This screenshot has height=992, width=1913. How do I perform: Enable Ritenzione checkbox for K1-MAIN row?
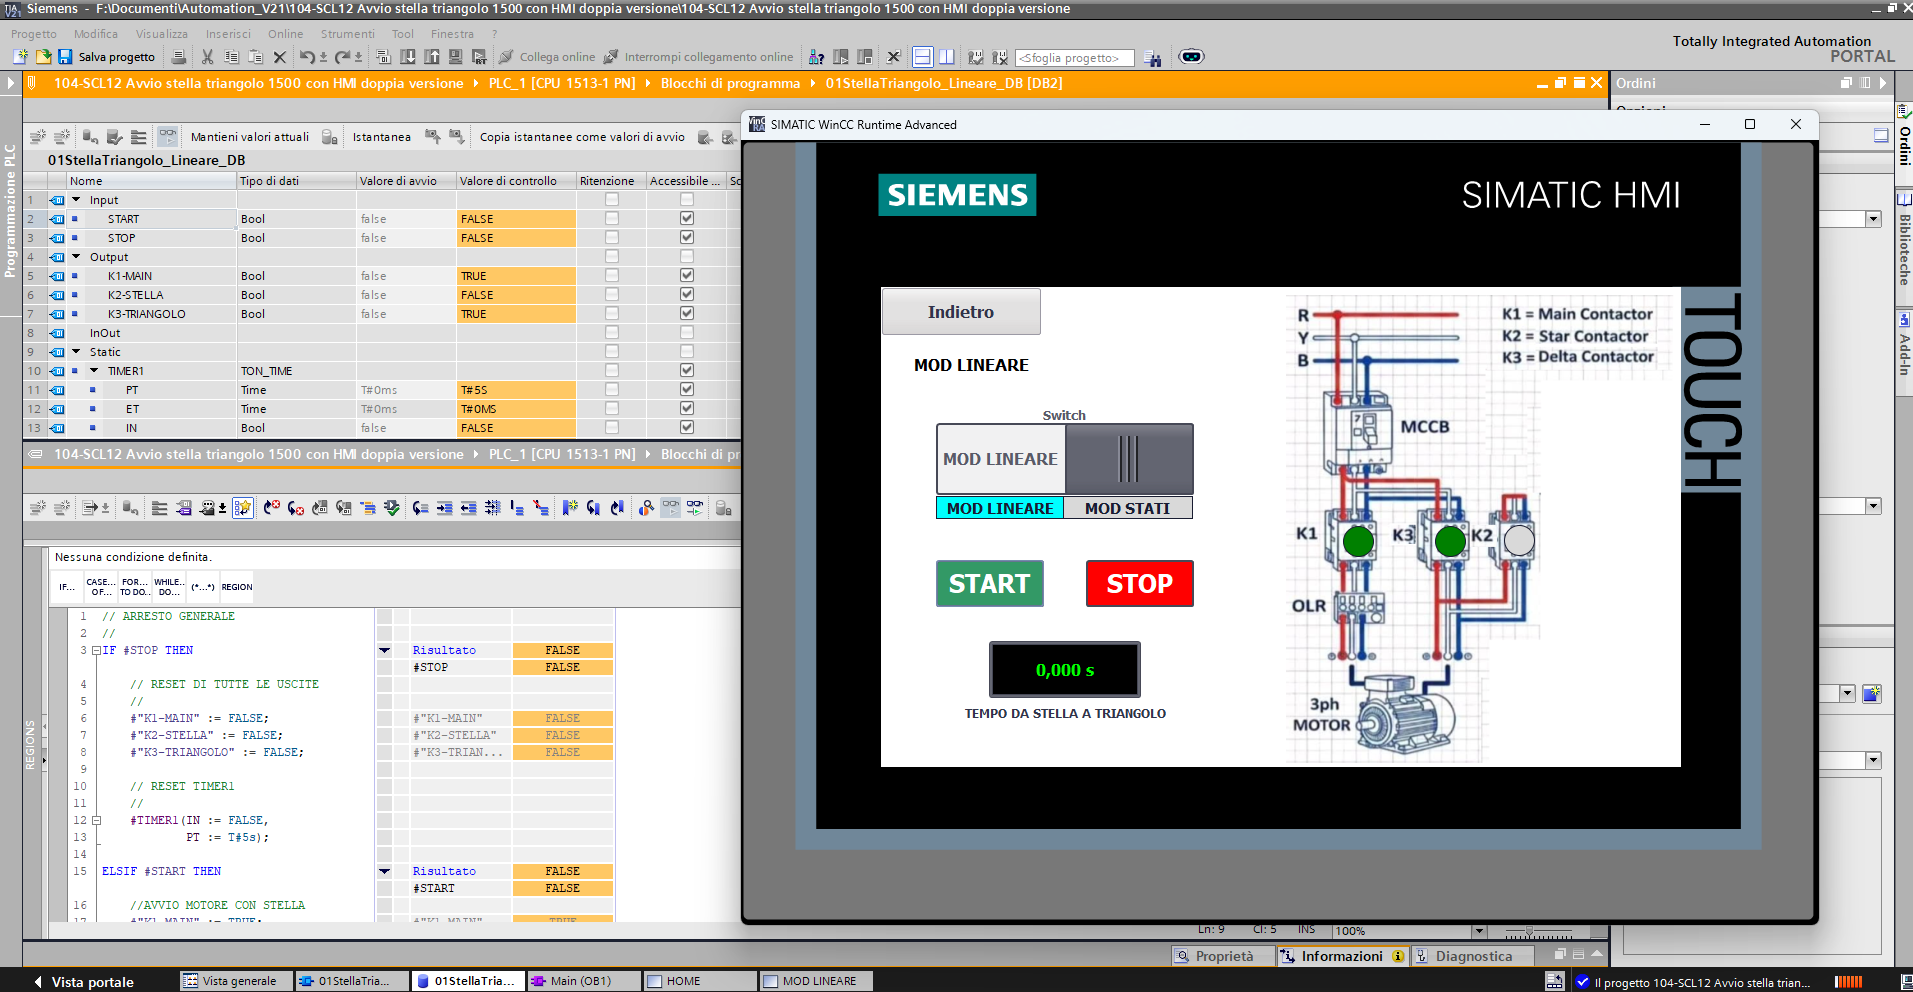tap(611, 275)
